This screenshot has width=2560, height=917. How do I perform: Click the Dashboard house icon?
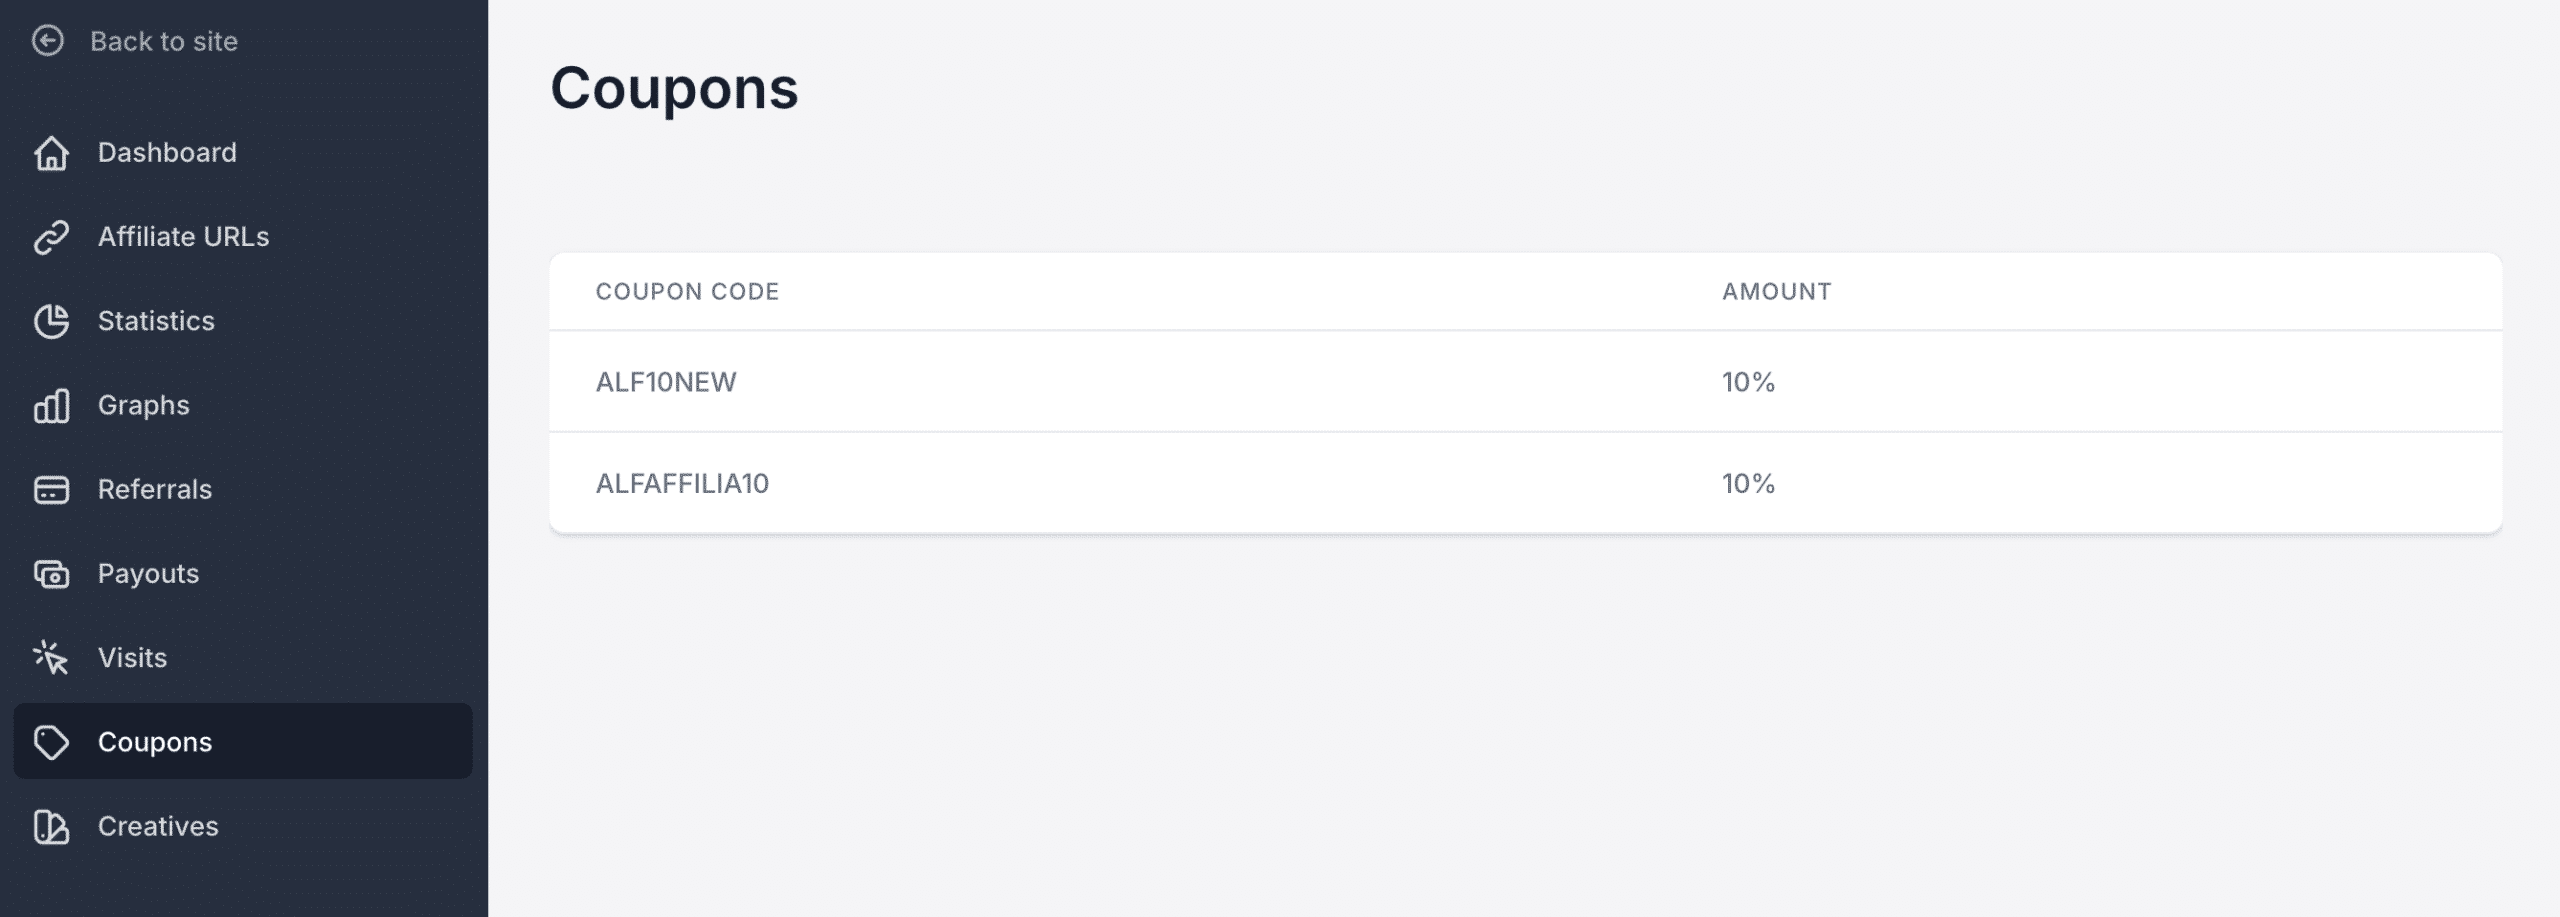pos(51,153)
